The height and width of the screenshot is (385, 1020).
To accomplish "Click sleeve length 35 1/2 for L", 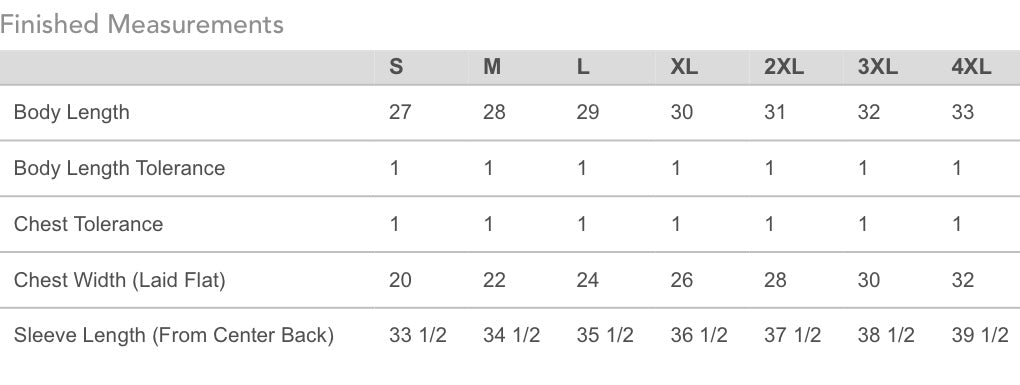I will point(605,336).
